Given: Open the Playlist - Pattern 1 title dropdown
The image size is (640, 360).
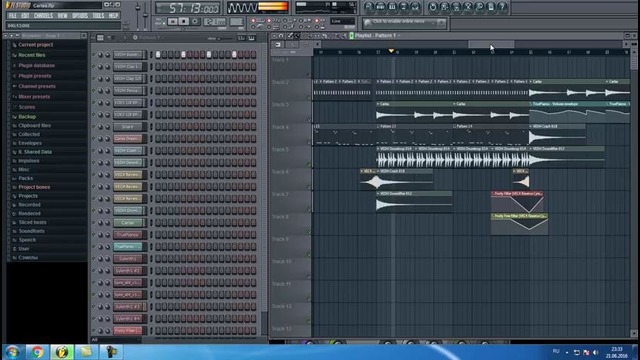Looking at the screenshot, I should click(376, 36).
